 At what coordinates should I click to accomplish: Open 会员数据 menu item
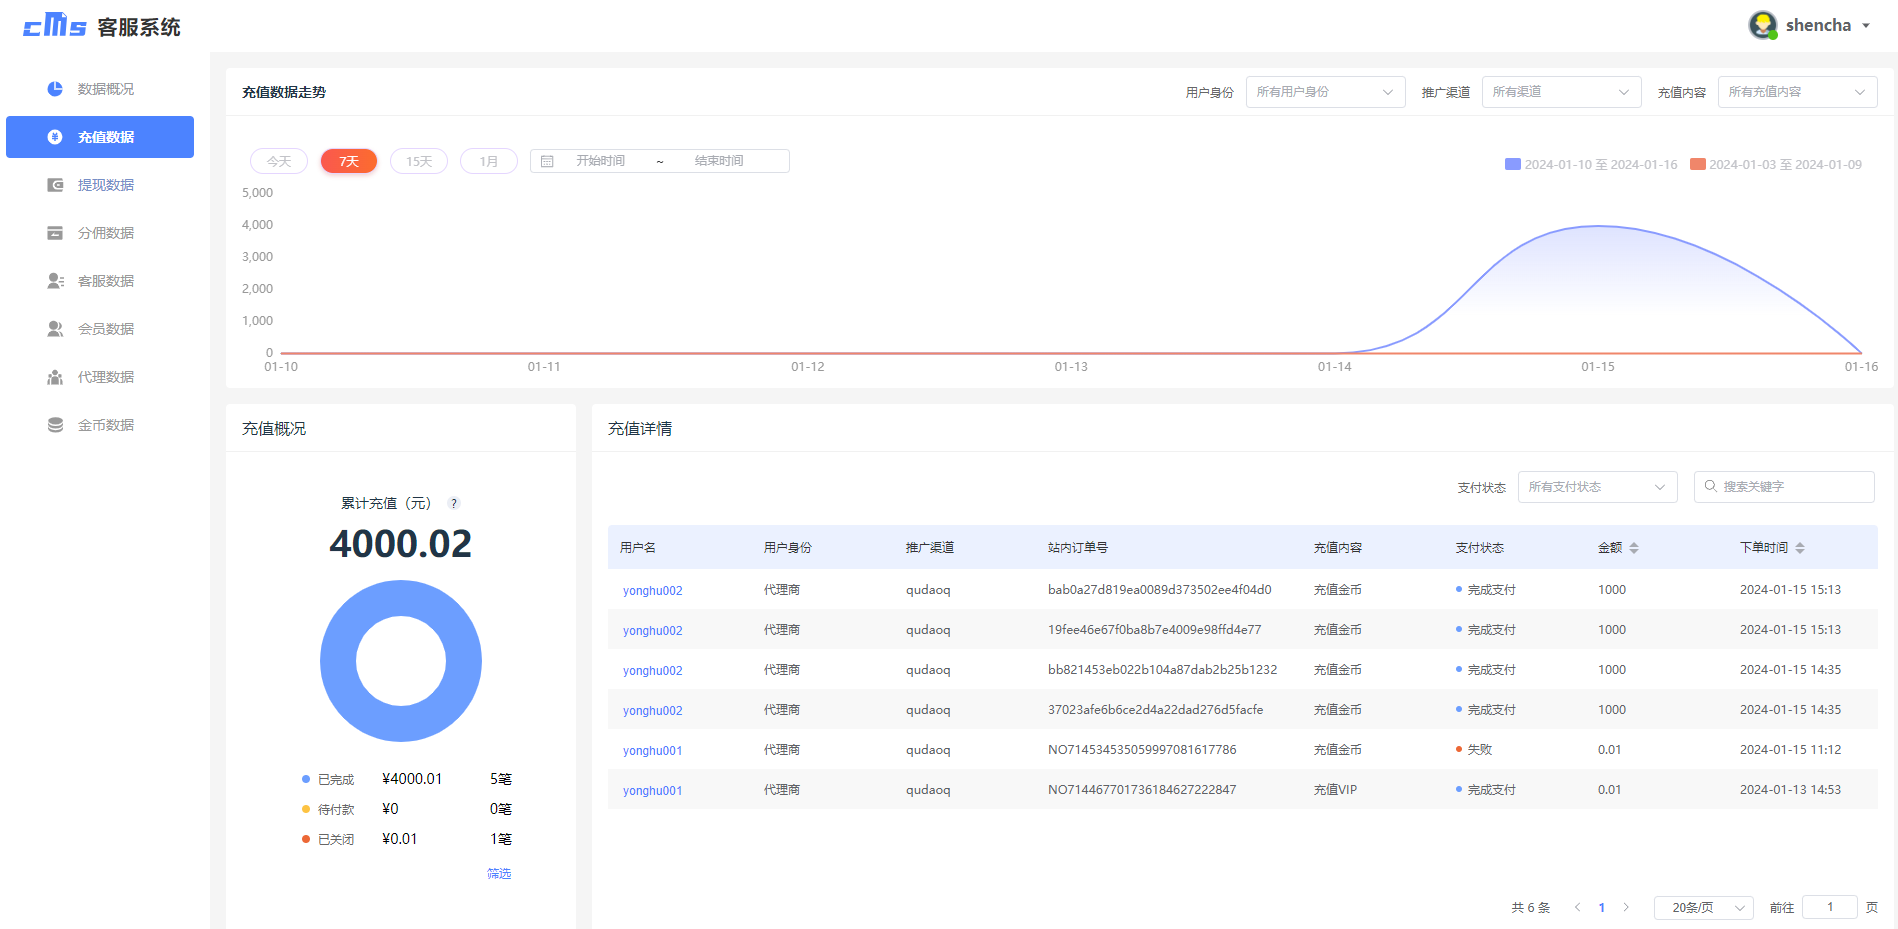(100, 329)
